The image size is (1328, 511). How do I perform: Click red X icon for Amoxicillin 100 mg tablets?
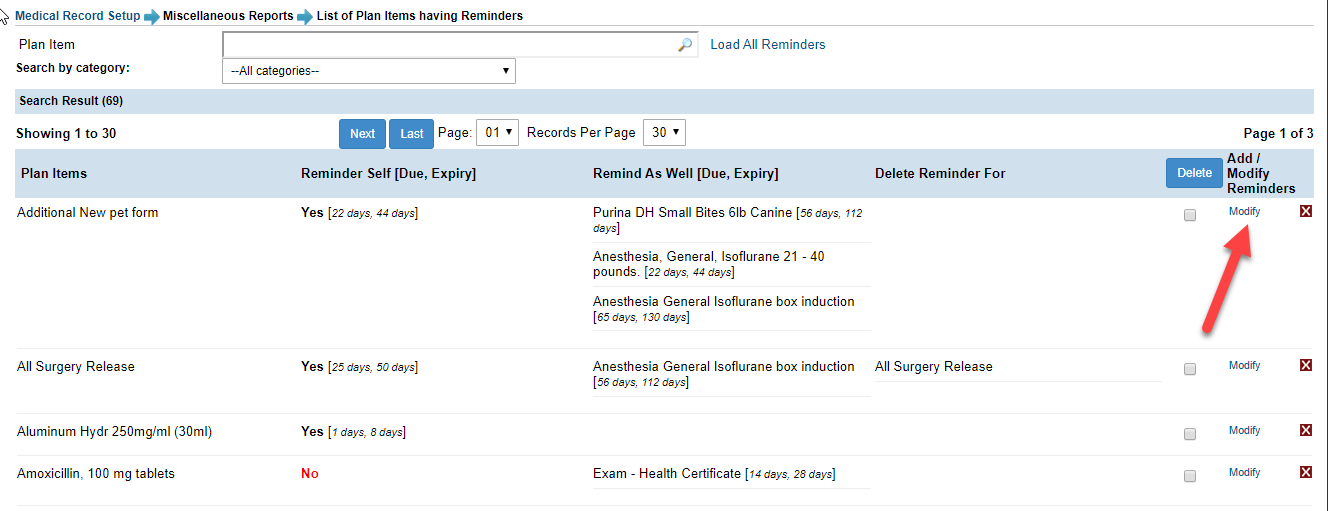click(1305, 472)
